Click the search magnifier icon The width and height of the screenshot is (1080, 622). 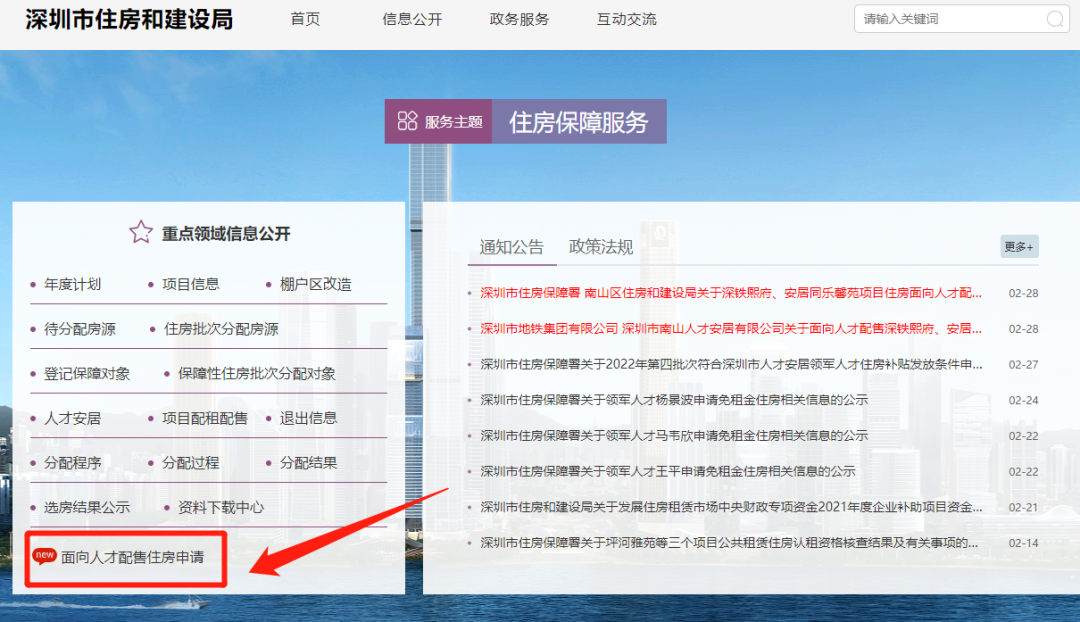tap(1055, 19)
